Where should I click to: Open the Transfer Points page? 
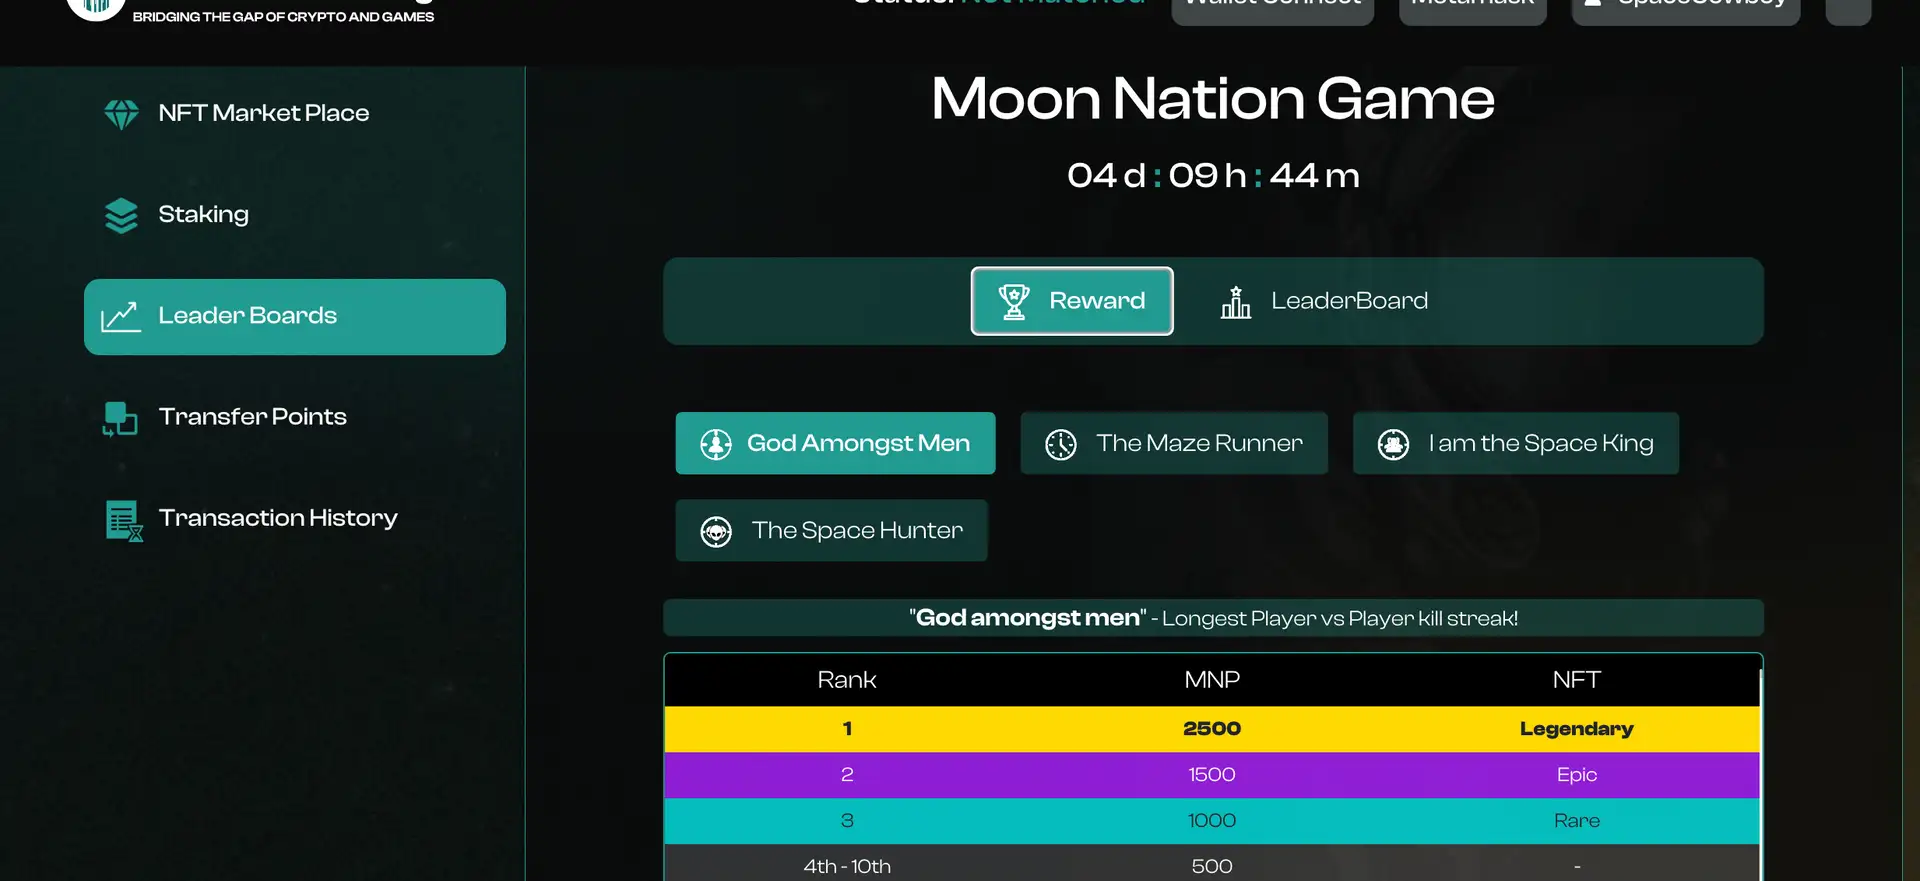(x=252, y=416)
